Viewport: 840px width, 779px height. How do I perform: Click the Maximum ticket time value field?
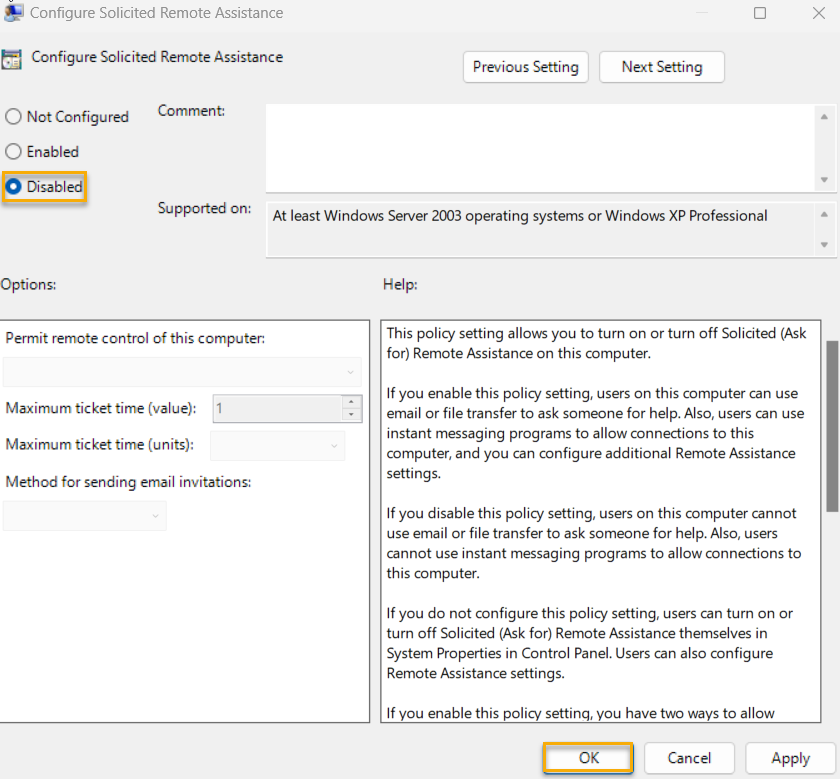tap(275, 408)
